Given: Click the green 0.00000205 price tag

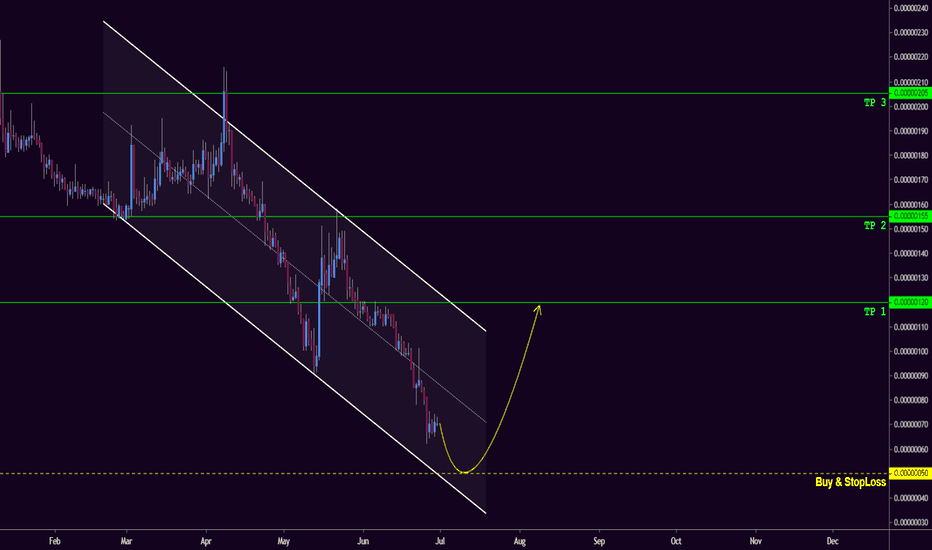Looking at the screenshot, I should pos(911,93).
